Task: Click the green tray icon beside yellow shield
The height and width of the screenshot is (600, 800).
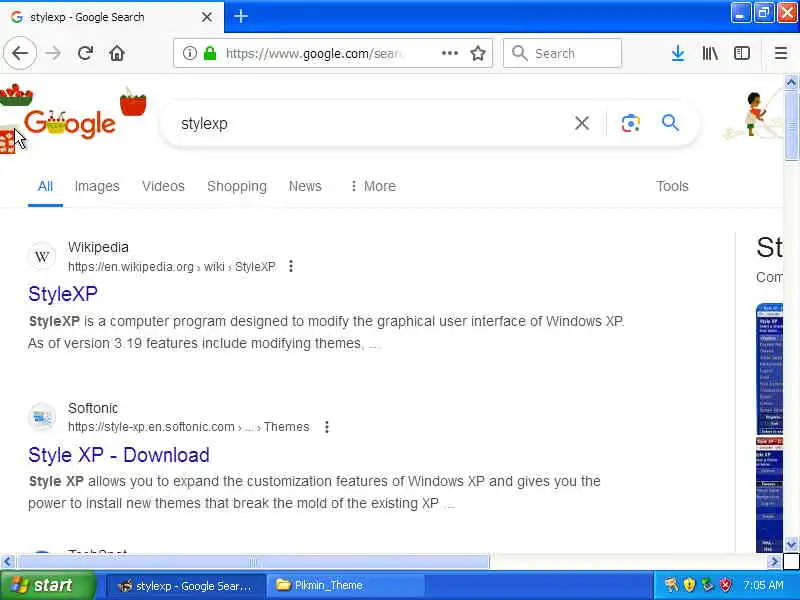Action: click(x=707, y=585)
